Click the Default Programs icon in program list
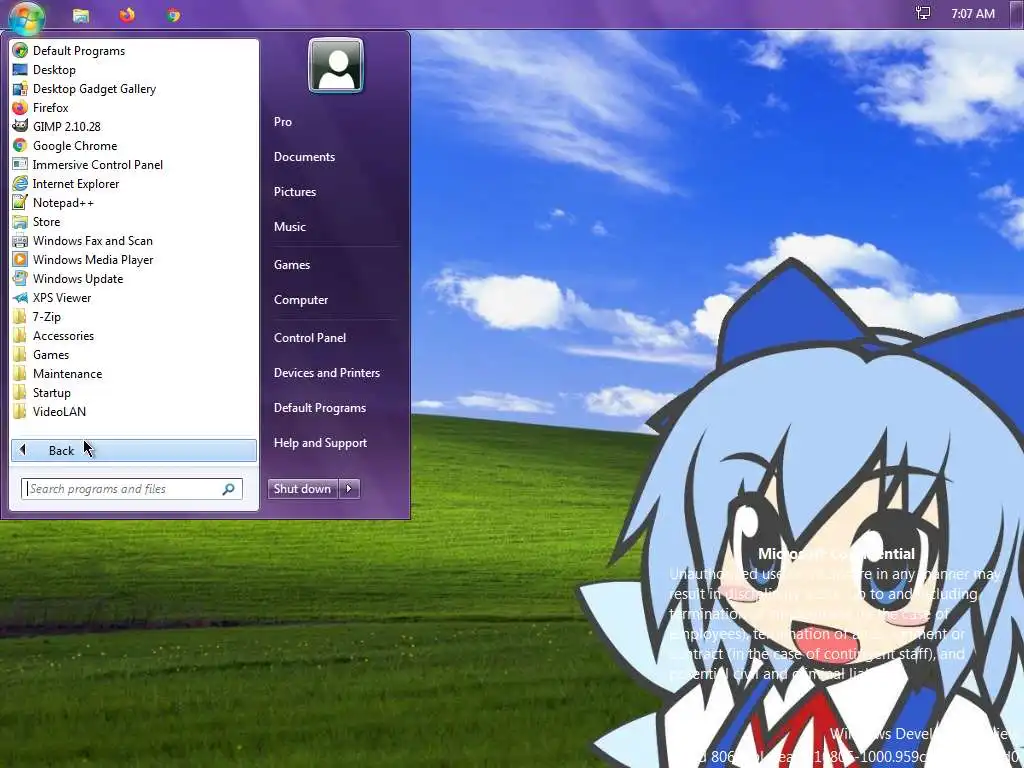This screenshot has height=768, width=1024. pyautogui.click(x=20, y=50)
